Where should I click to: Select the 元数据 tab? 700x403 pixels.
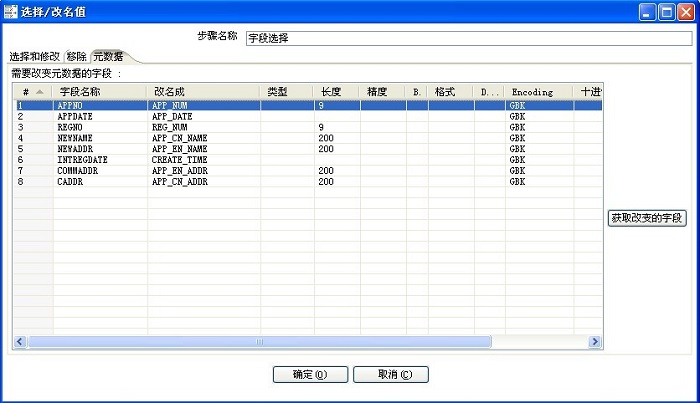click(107, 56)
